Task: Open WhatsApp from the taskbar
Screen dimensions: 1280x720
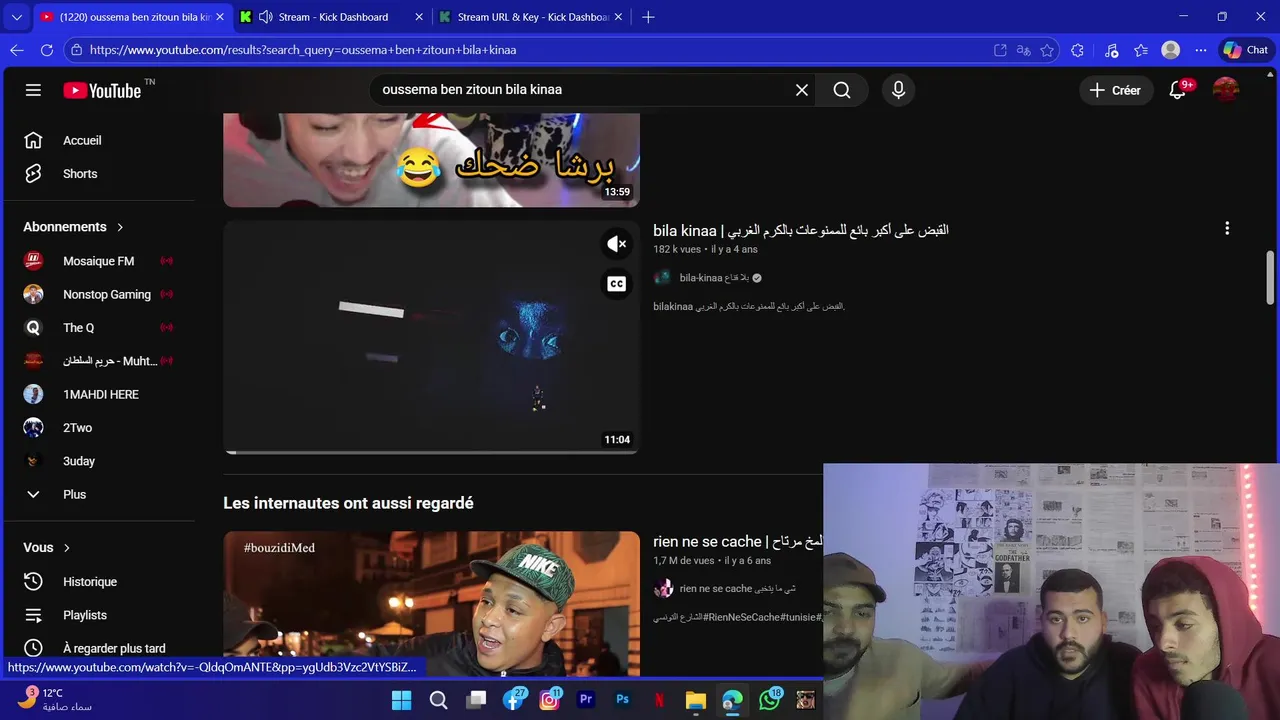Action: [x=770, y=700]
